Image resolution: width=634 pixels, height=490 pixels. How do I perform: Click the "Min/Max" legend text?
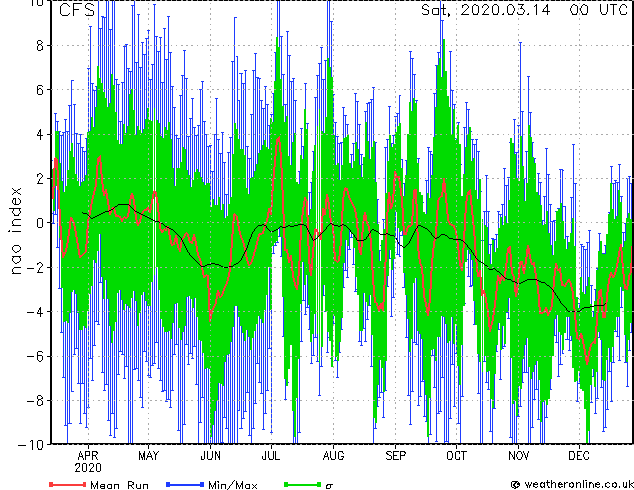coord(232,485)
